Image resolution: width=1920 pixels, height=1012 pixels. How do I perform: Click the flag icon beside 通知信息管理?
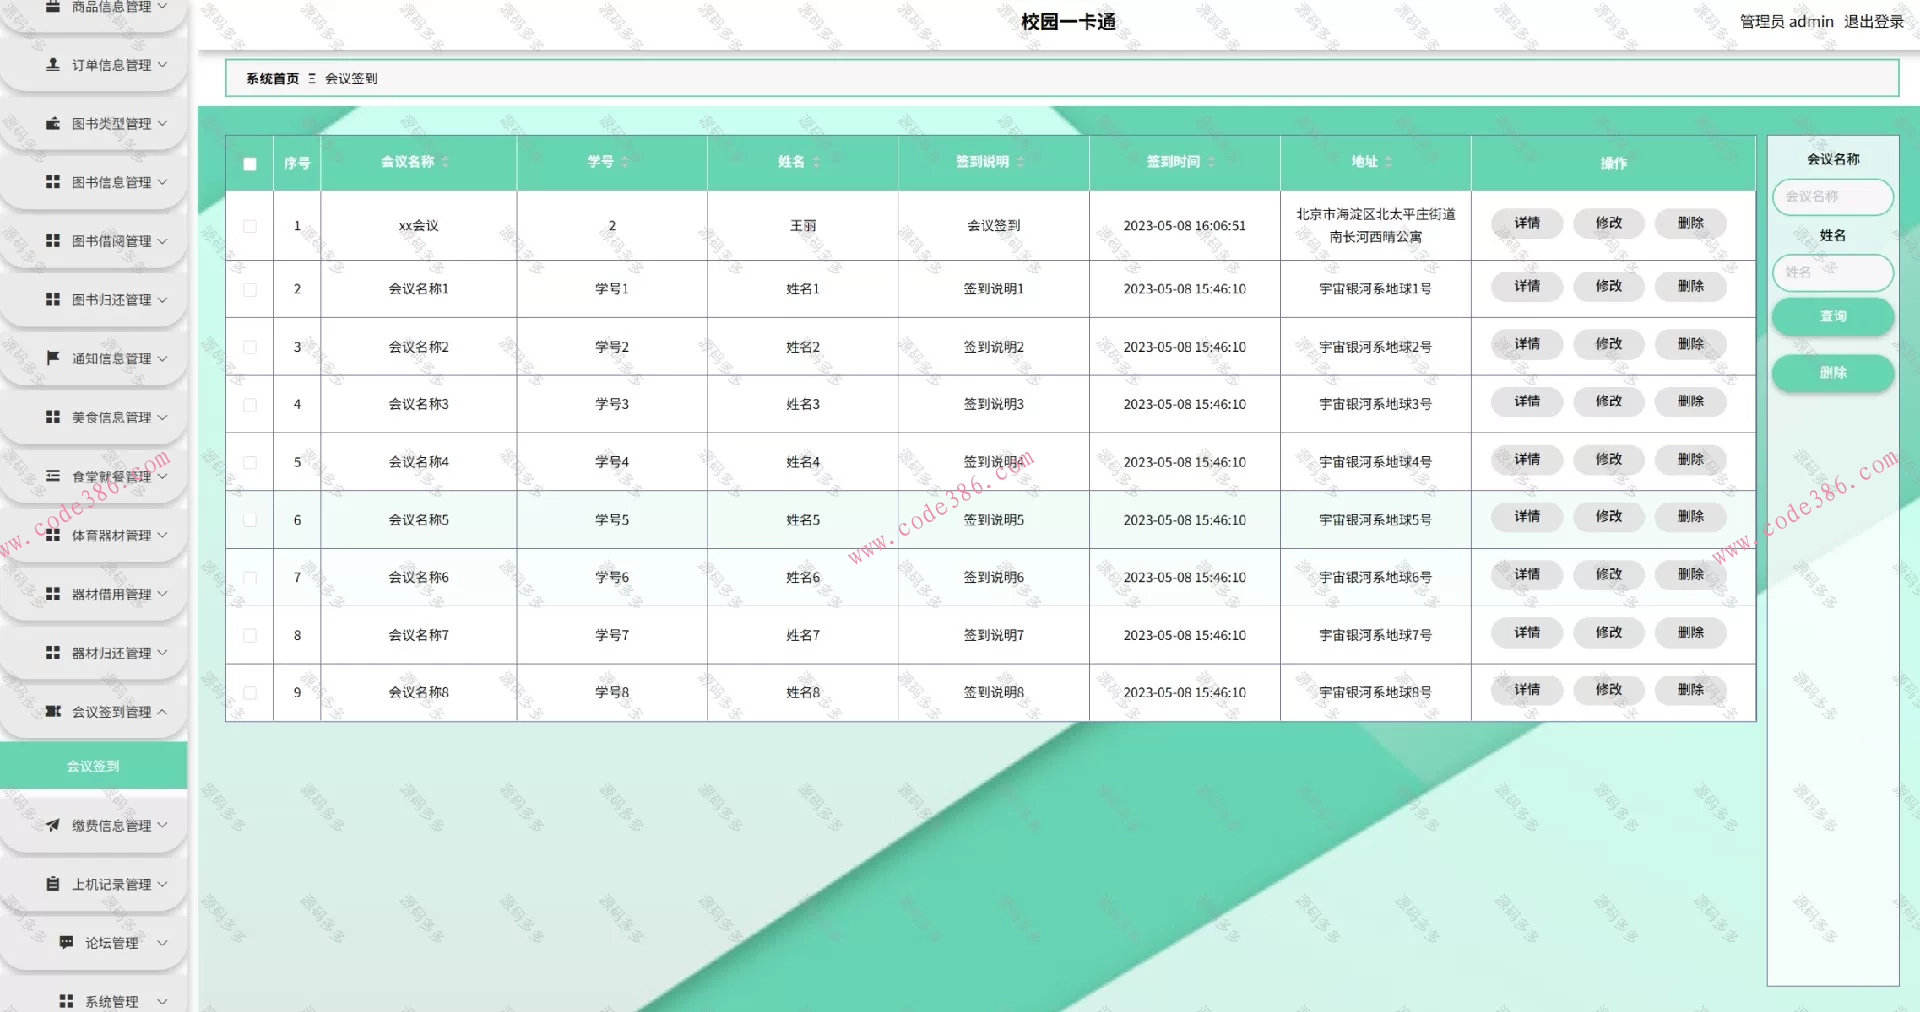(x=53, y=358)
